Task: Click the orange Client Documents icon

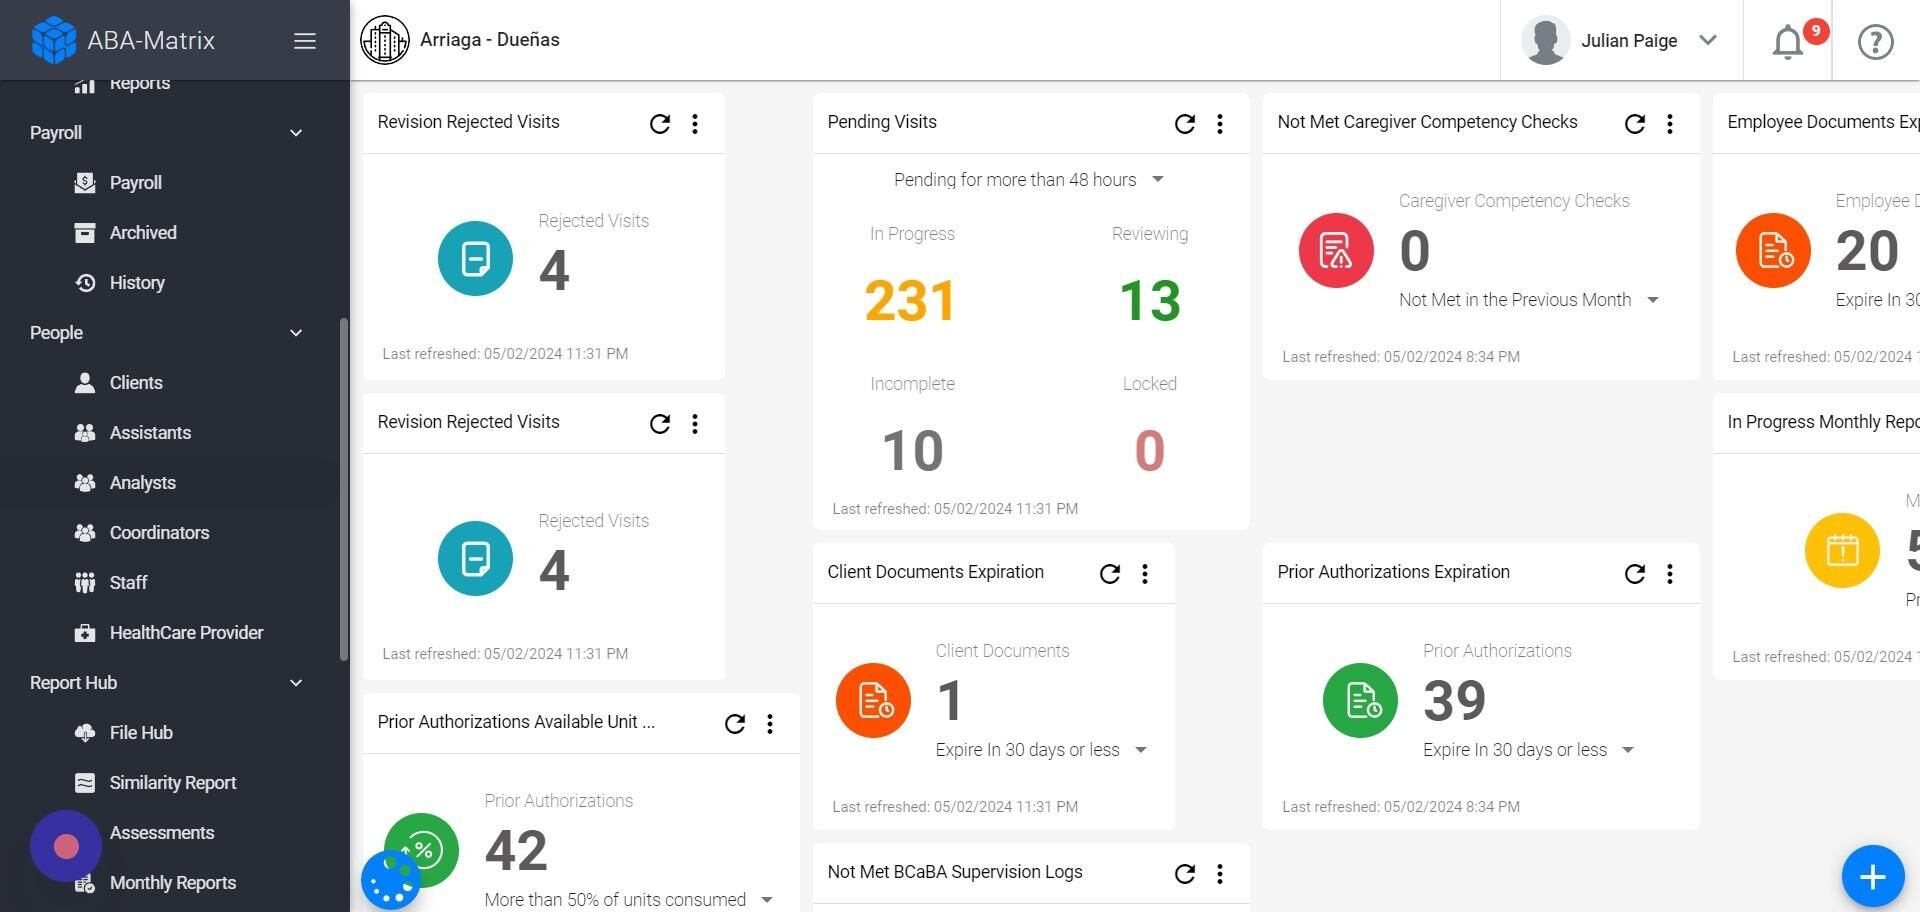Action: [873, 700]
